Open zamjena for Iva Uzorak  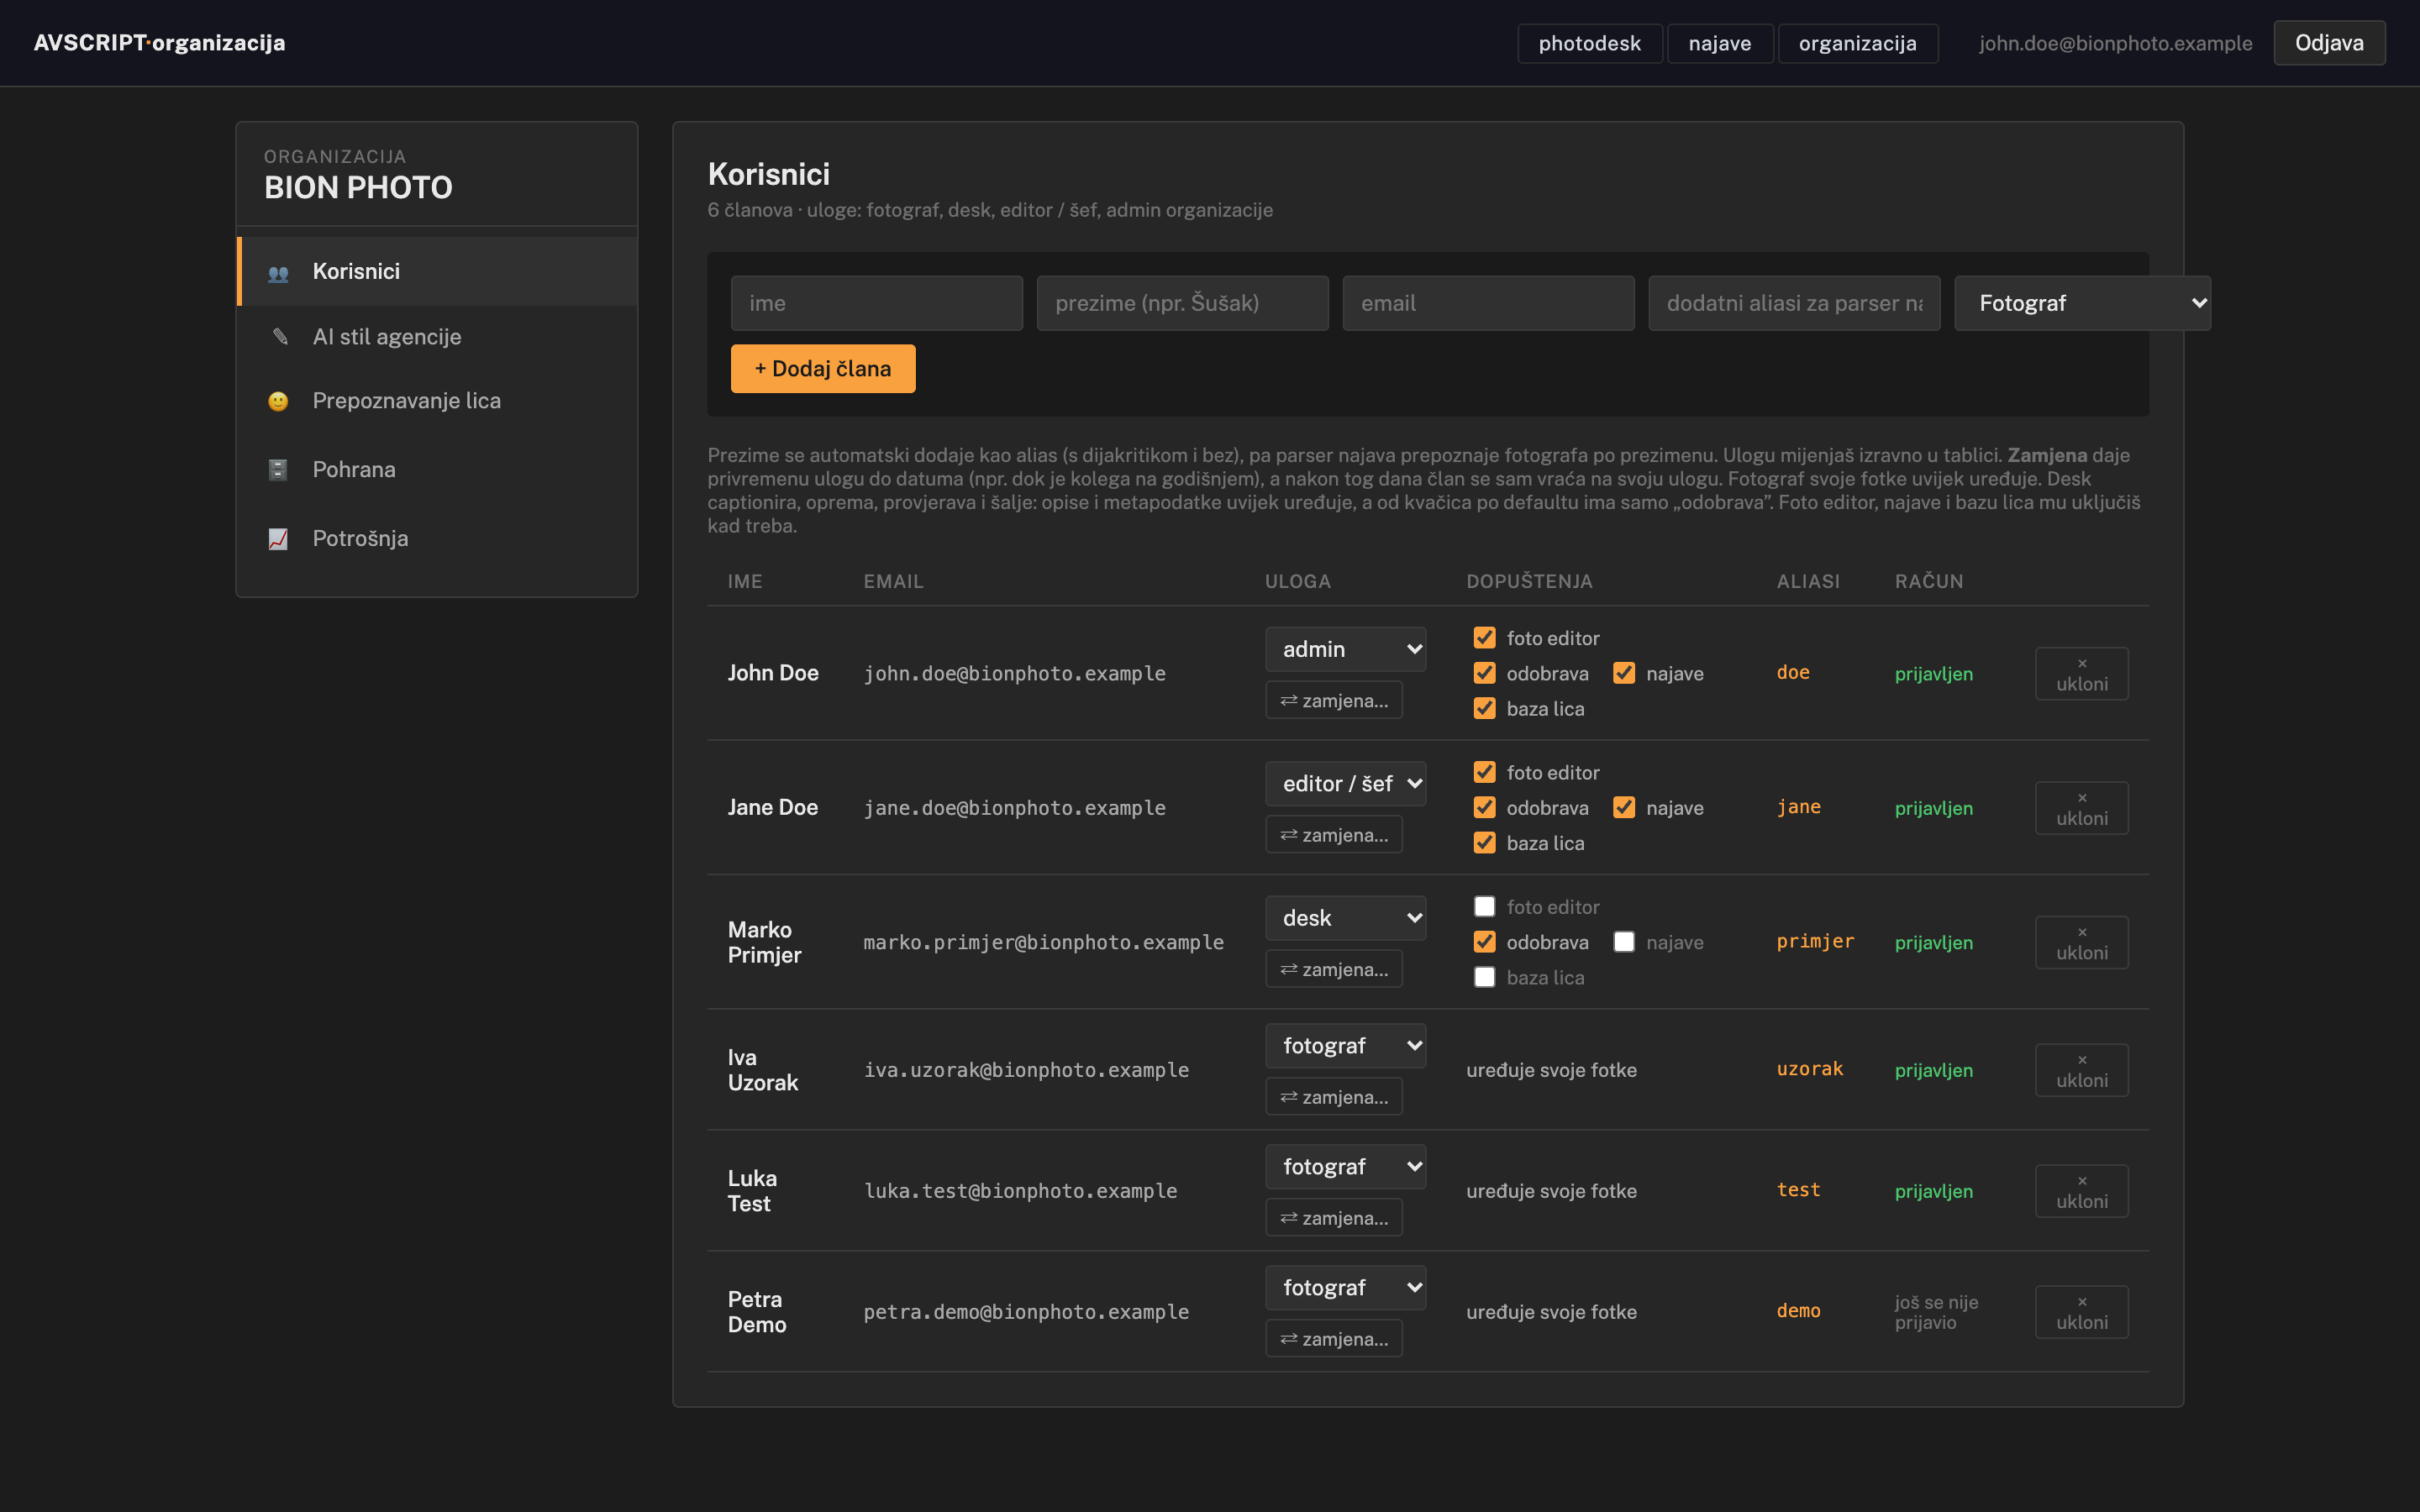click(1334, 1097)
